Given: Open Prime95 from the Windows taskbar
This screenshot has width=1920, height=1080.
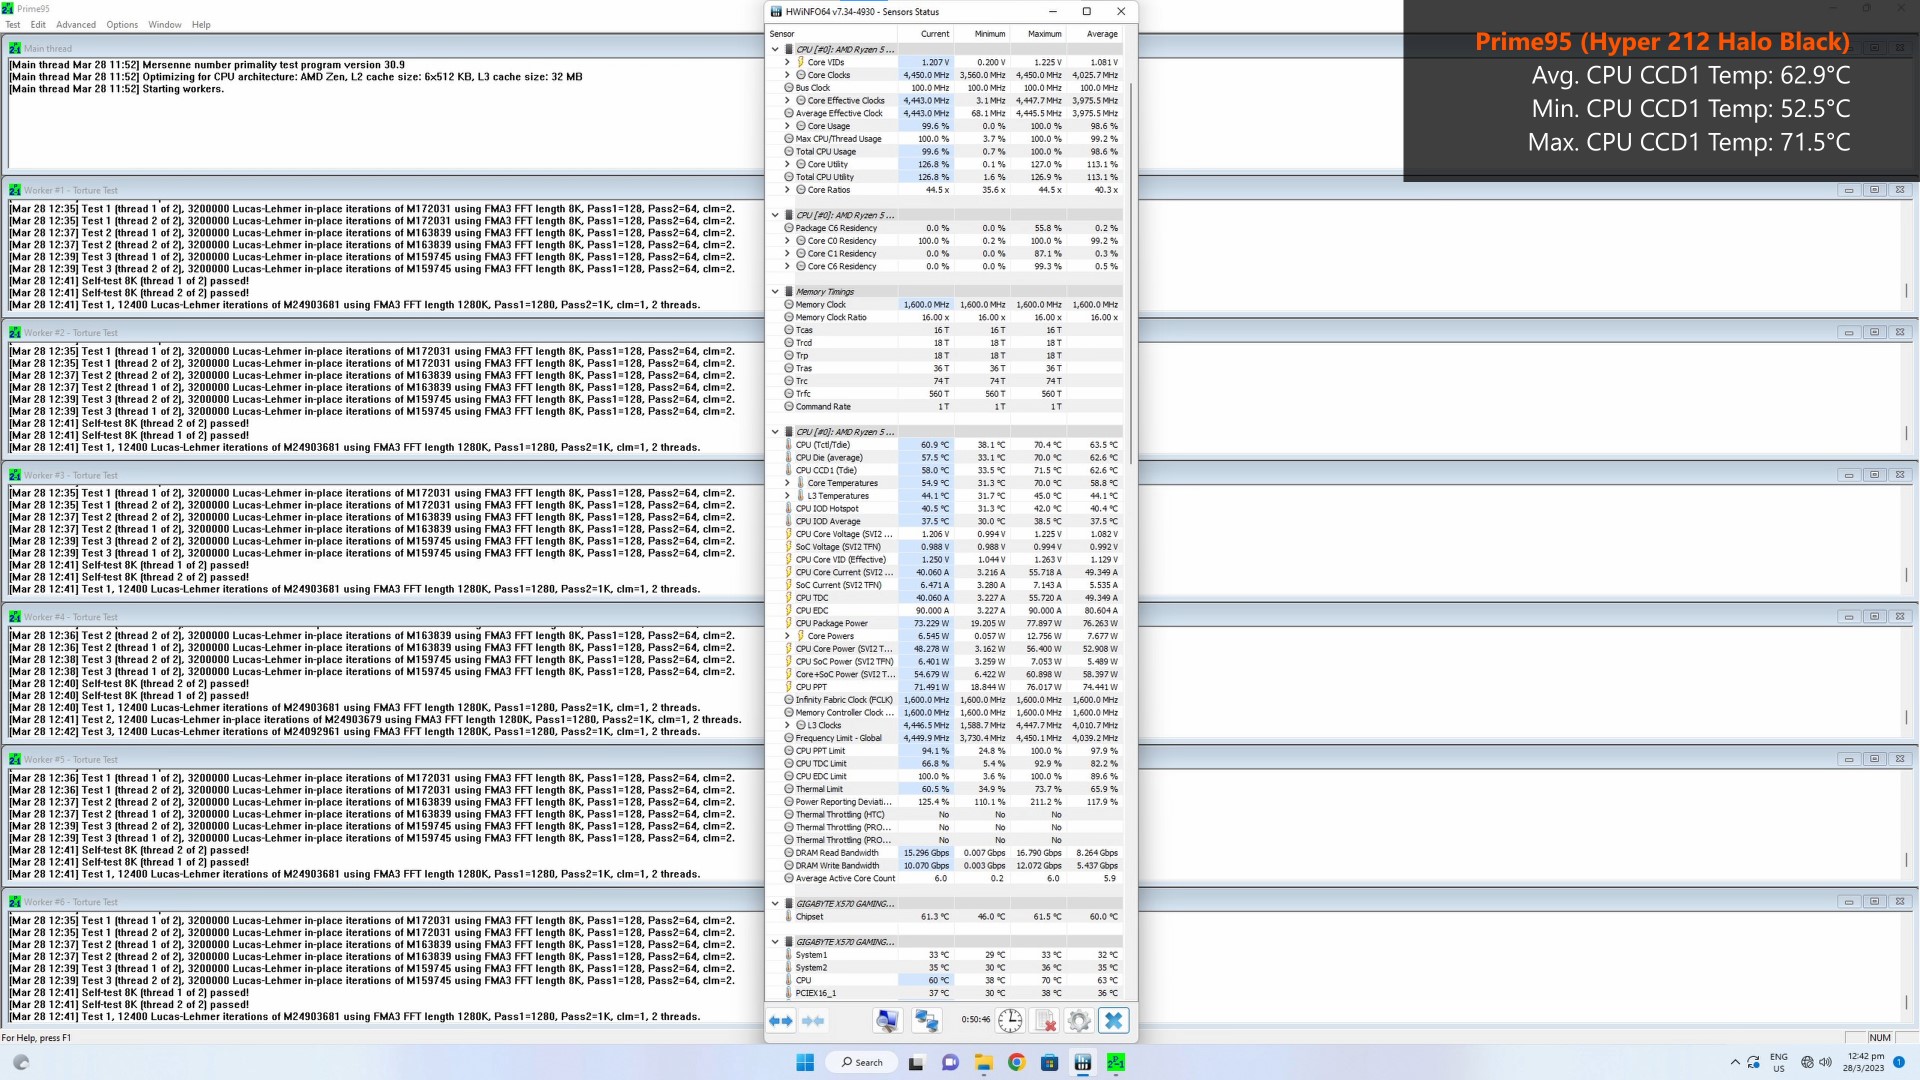Looking at the screenshot, I should [x=1116, y=1062].
